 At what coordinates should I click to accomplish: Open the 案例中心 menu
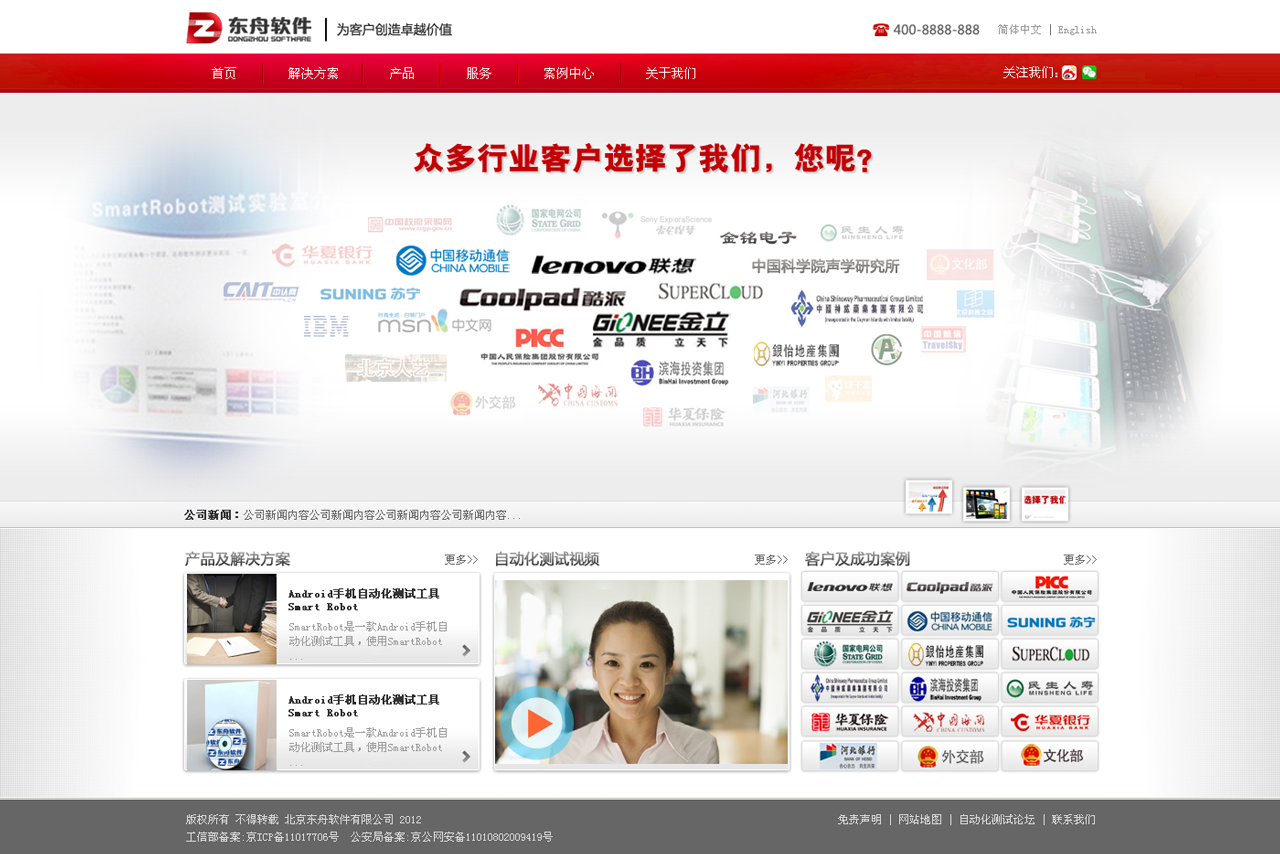click(569, 73)
